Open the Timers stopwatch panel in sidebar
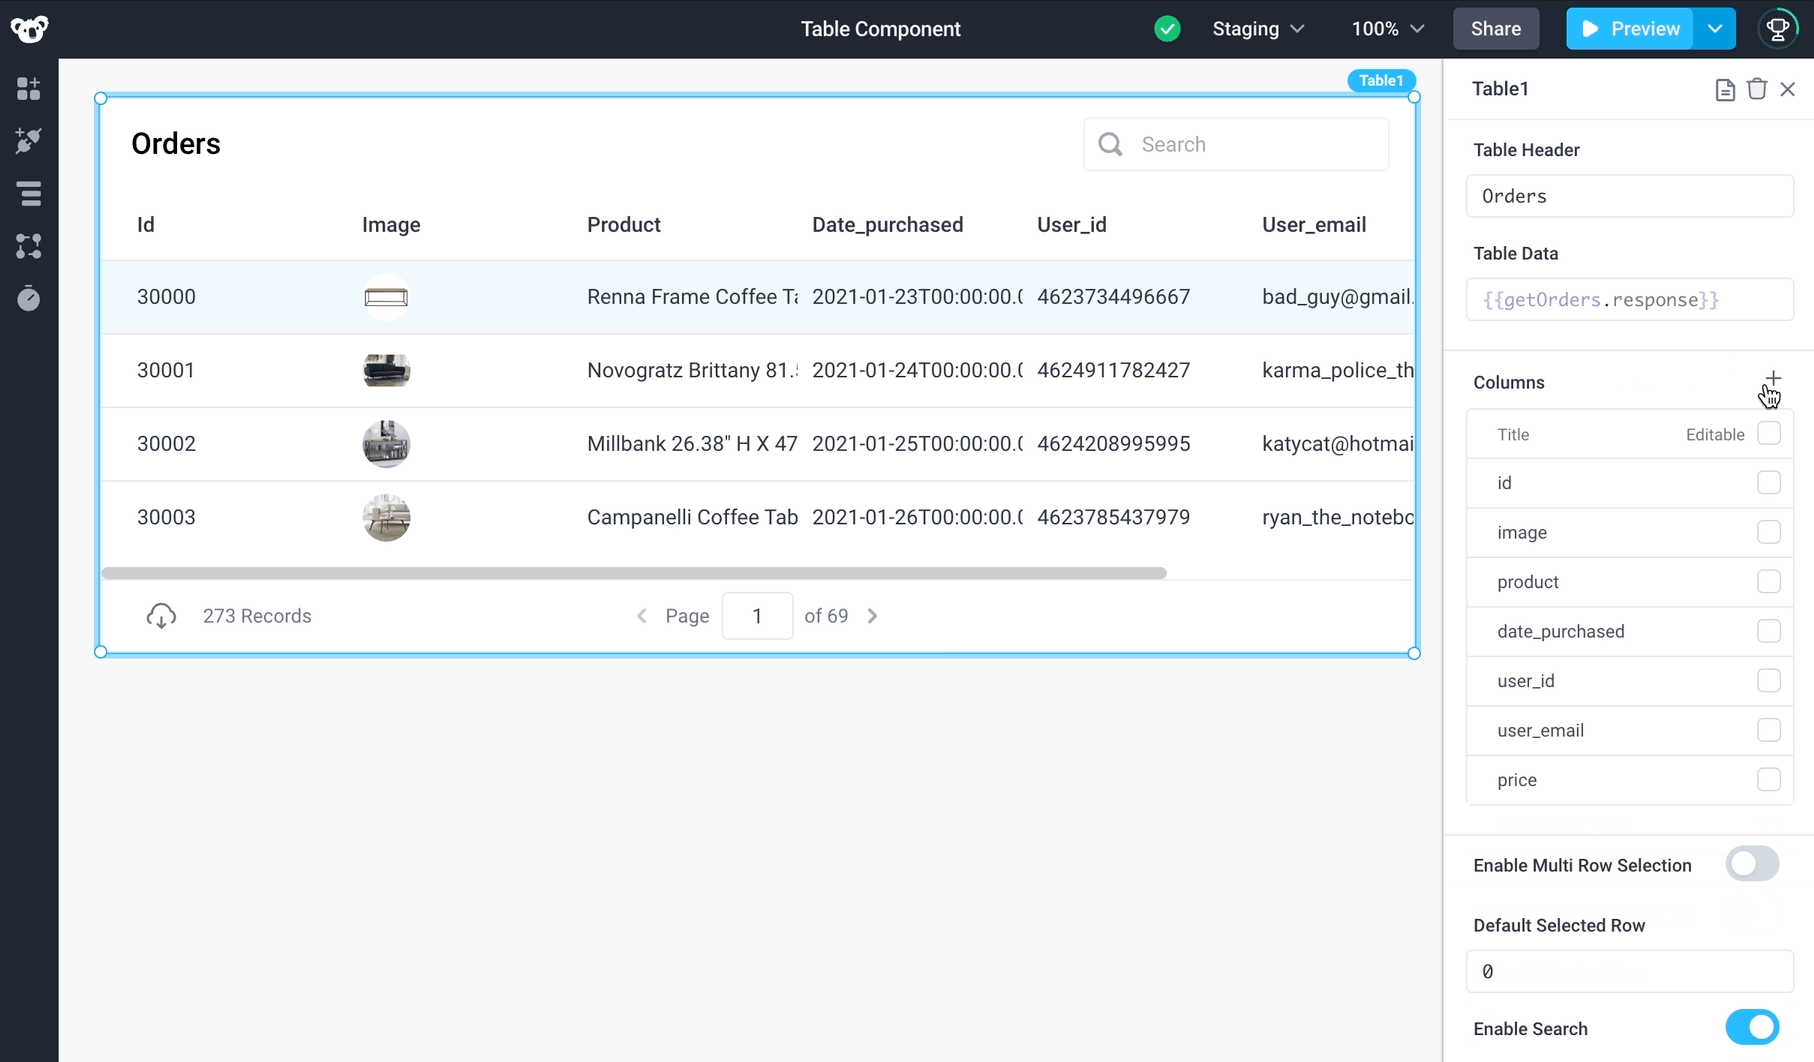This screenshot has height=1062, width=1814. coord(28,298)
